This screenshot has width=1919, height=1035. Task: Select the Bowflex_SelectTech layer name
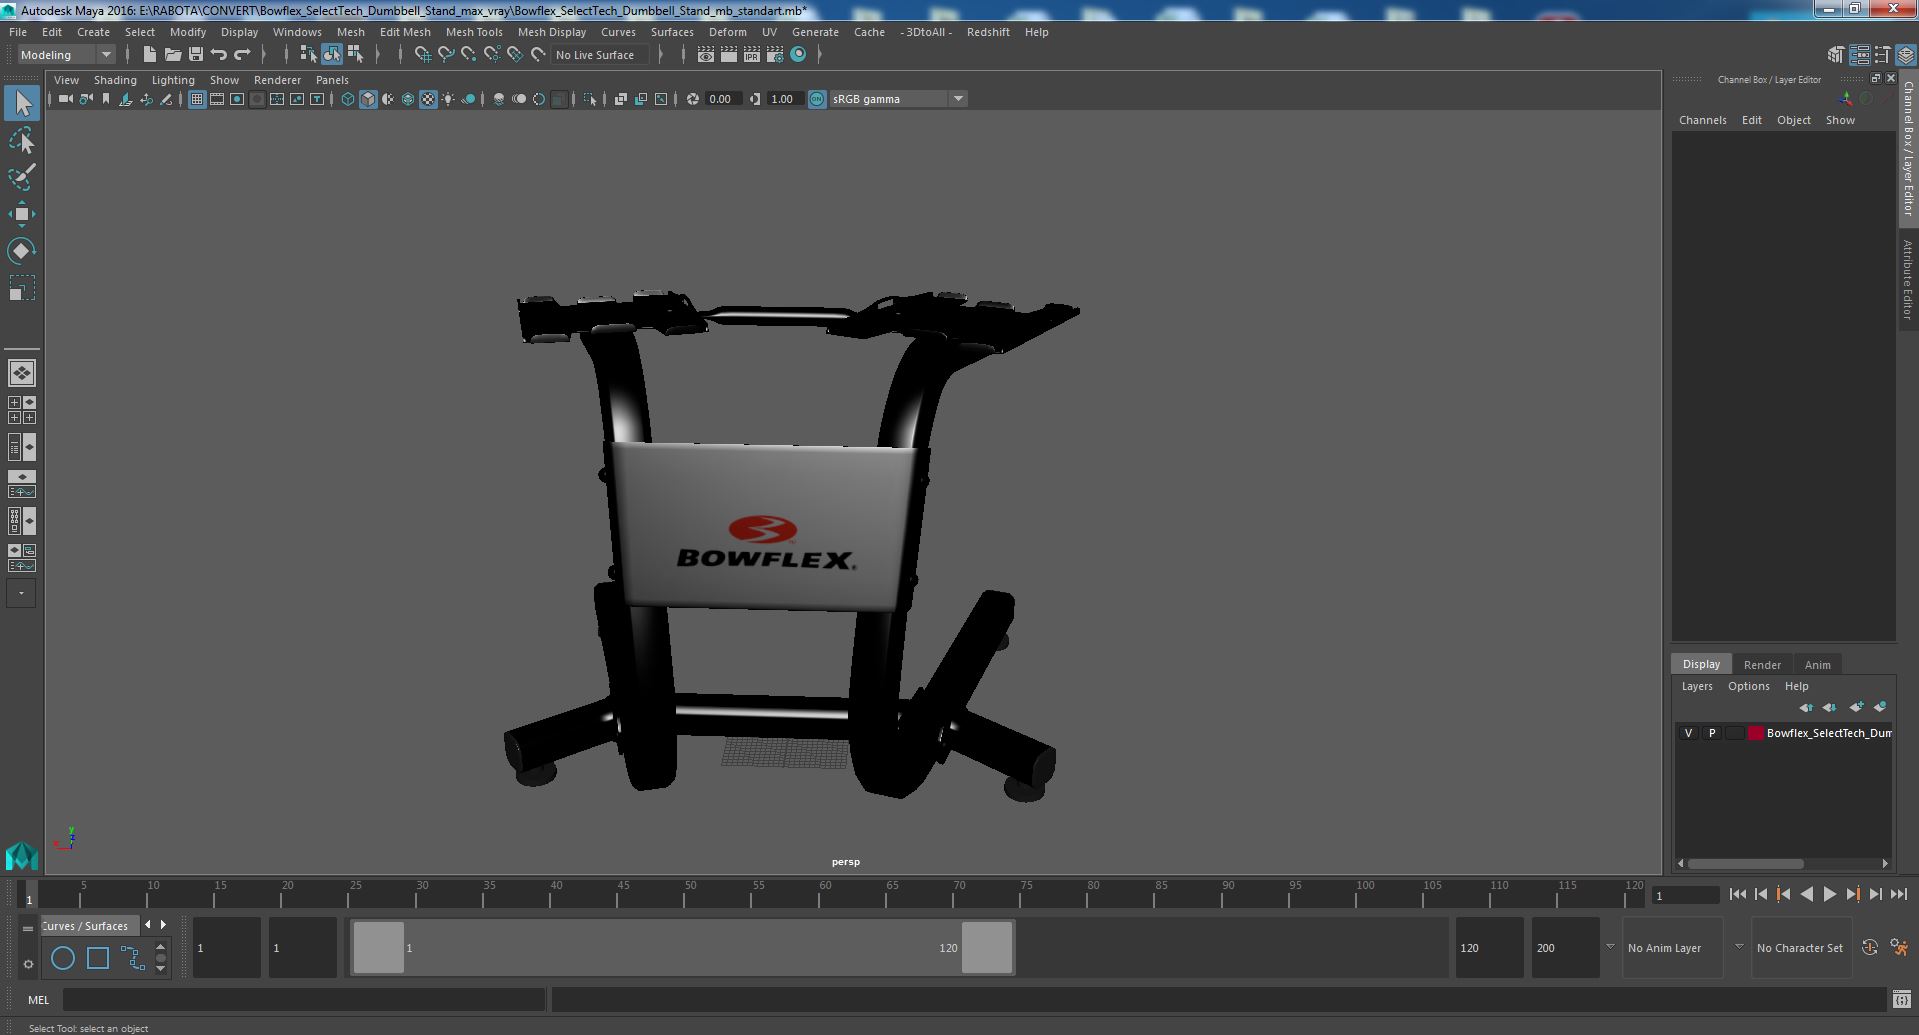tap(1828, 733)
